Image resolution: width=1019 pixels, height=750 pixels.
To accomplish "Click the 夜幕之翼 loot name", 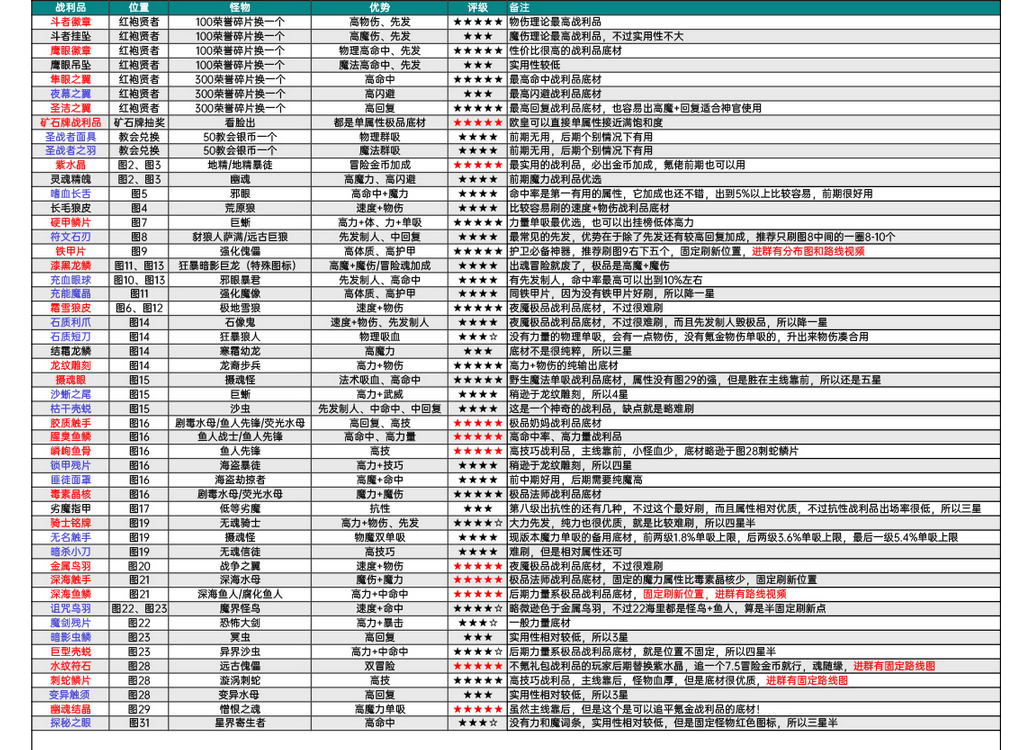I will click(x=70, y=94).
